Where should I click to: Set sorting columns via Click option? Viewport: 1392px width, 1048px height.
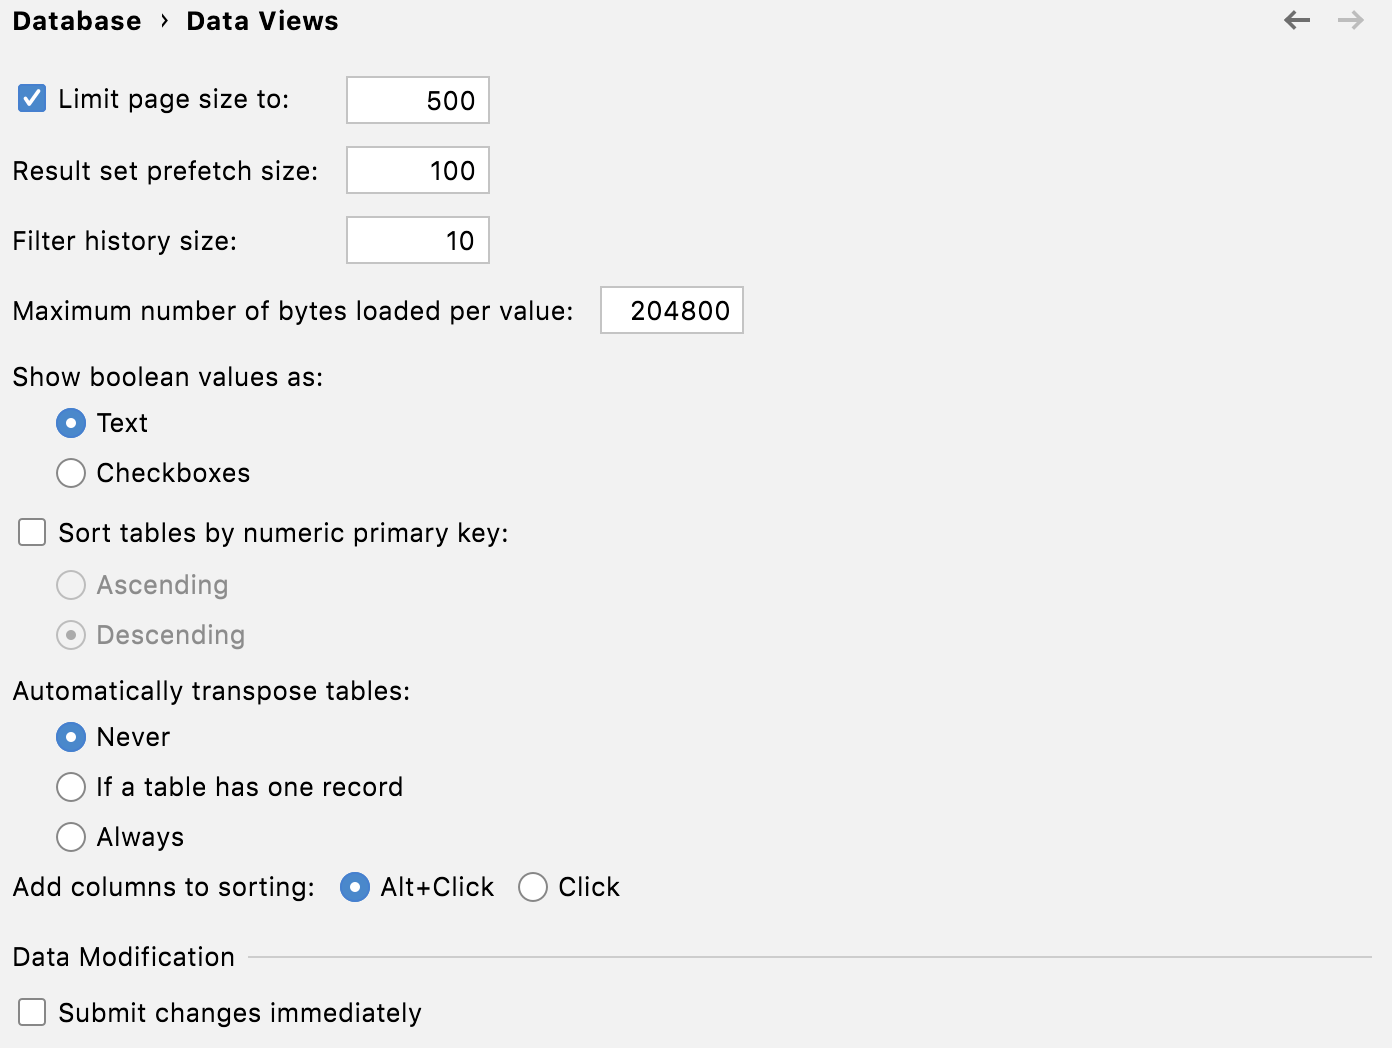click(x=532, y=887)
